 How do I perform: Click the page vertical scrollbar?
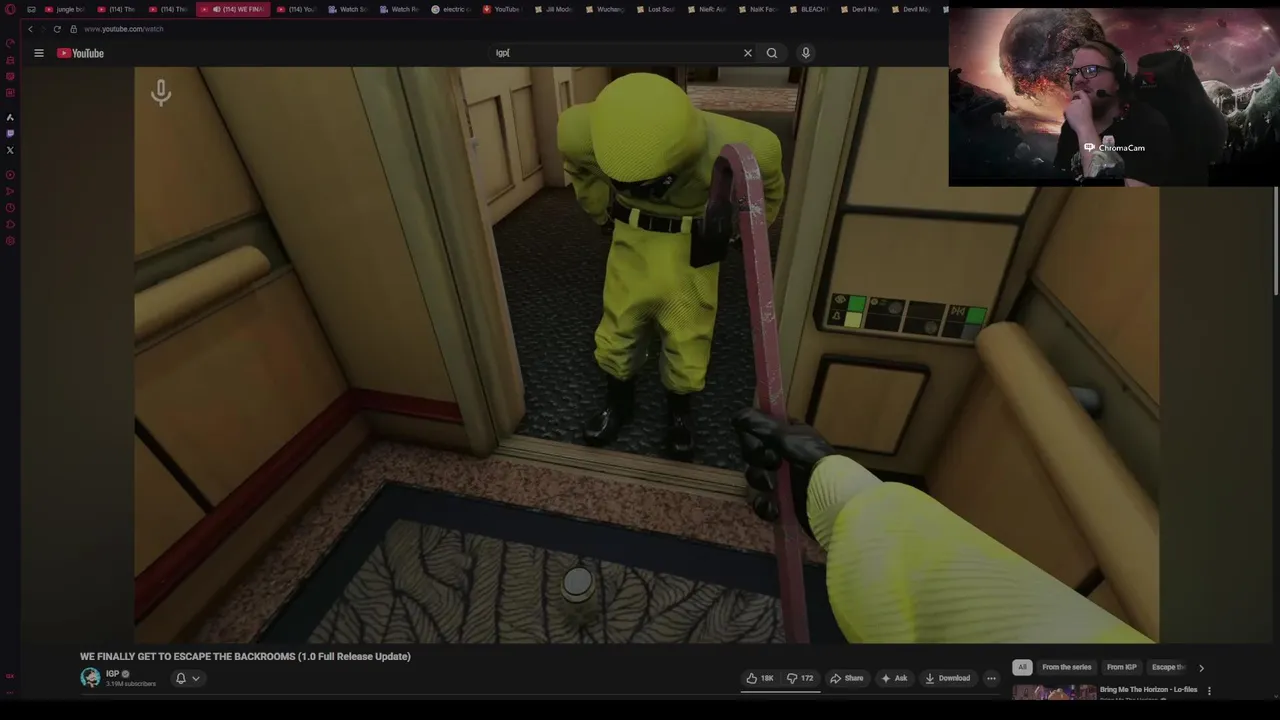pos(1276,240)
